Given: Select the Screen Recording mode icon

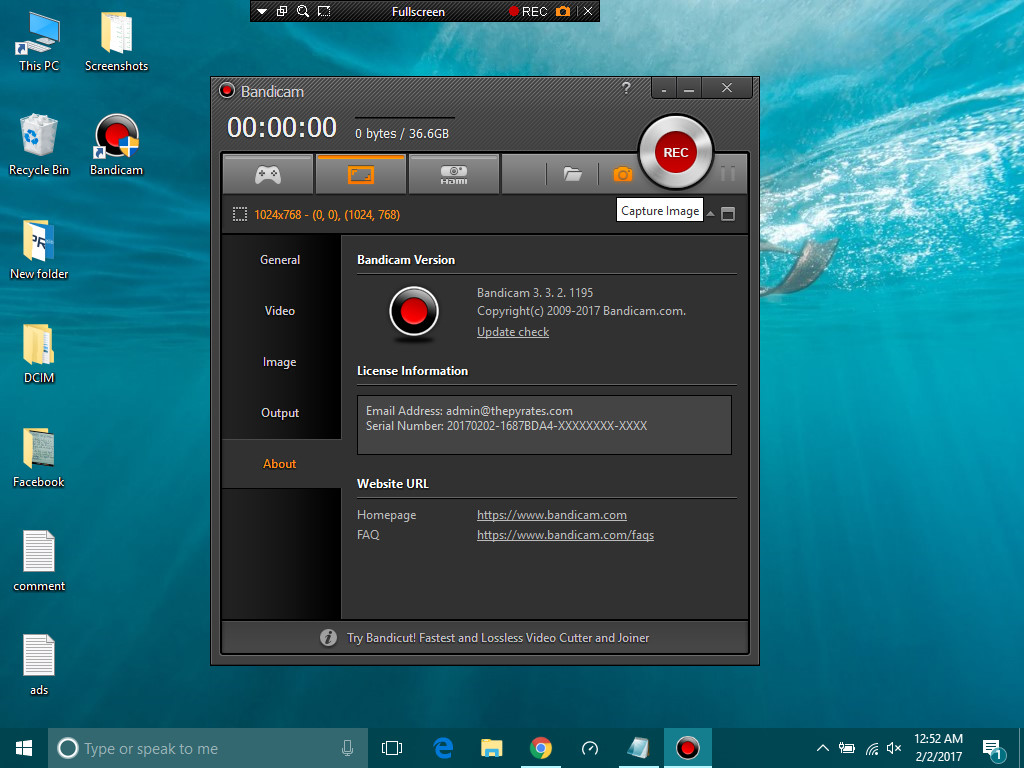Looking at the screenshot, I should click(360, 174).
